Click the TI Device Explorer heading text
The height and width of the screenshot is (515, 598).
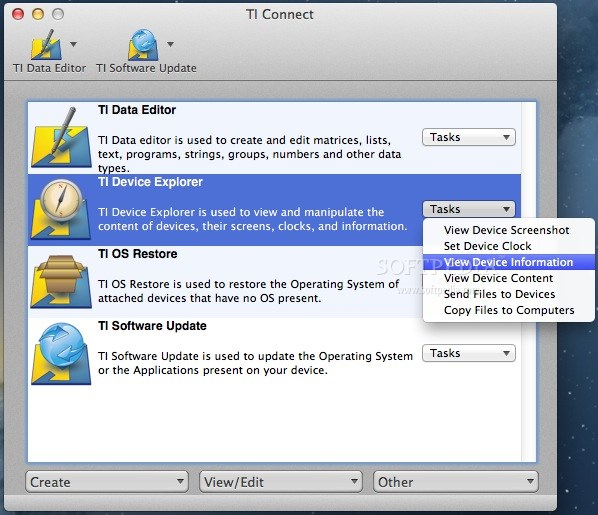pos(150,182)
